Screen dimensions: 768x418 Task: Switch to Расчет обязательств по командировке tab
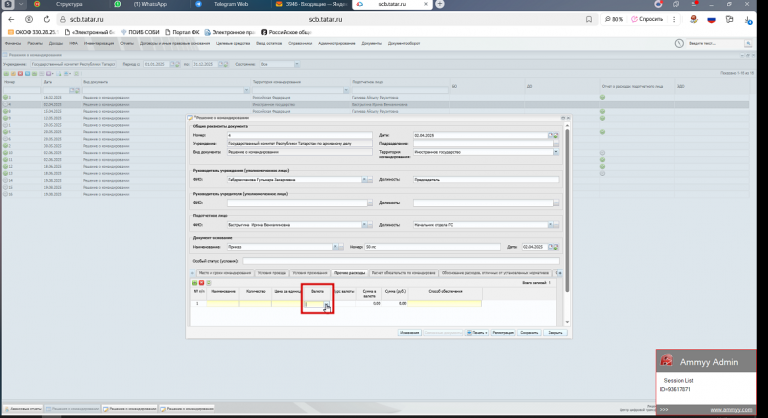click(403, 273)
